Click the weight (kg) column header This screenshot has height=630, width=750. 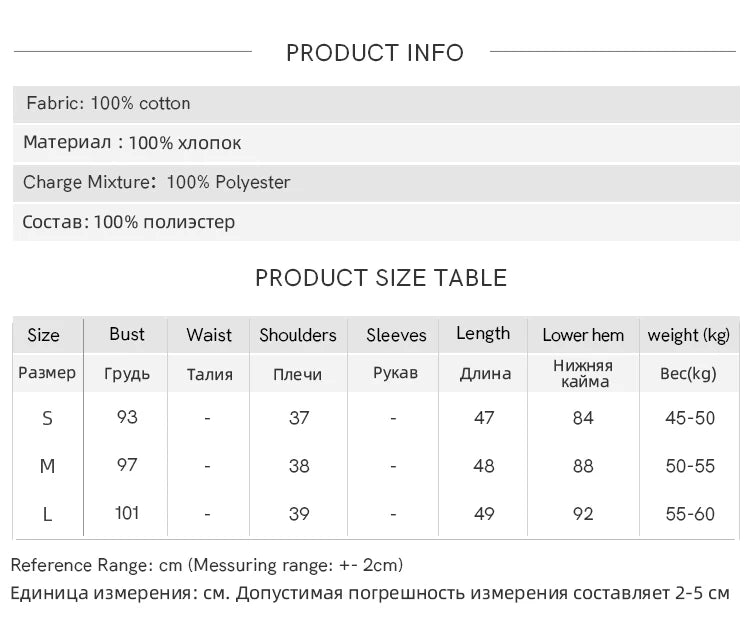(689, 335)
